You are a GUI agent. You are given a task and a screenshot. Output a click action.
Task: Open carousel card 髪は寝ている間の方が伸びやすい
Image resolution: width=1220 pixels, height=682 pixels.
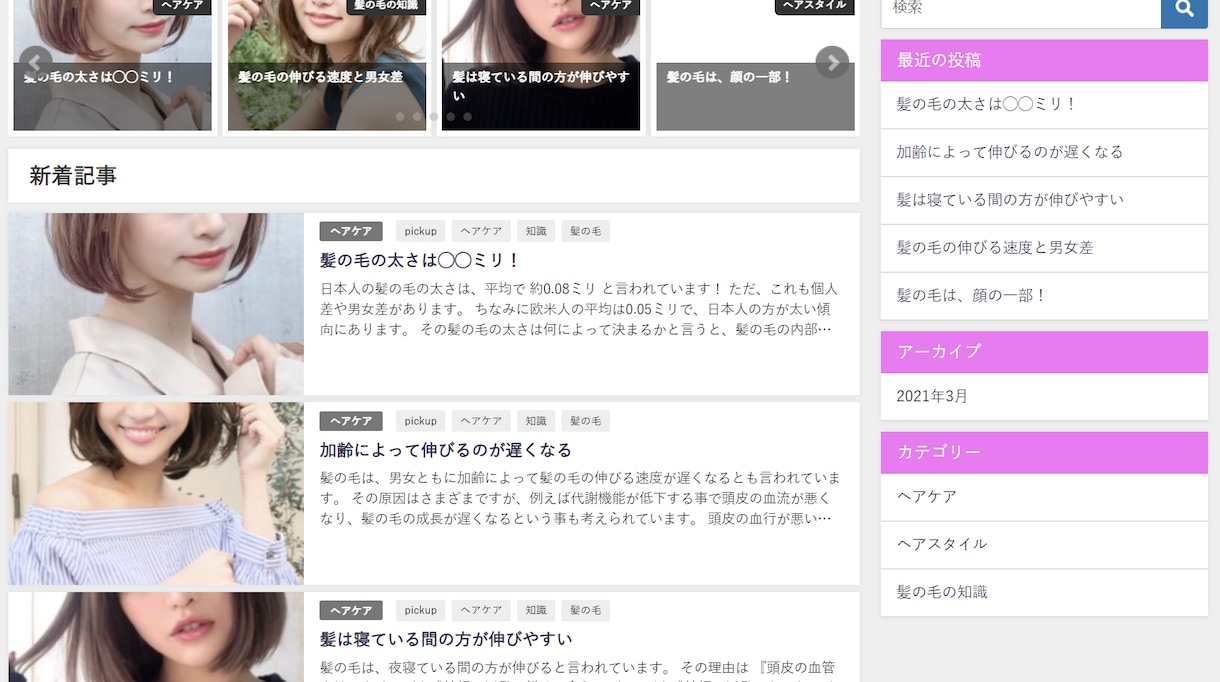[541, 65]
